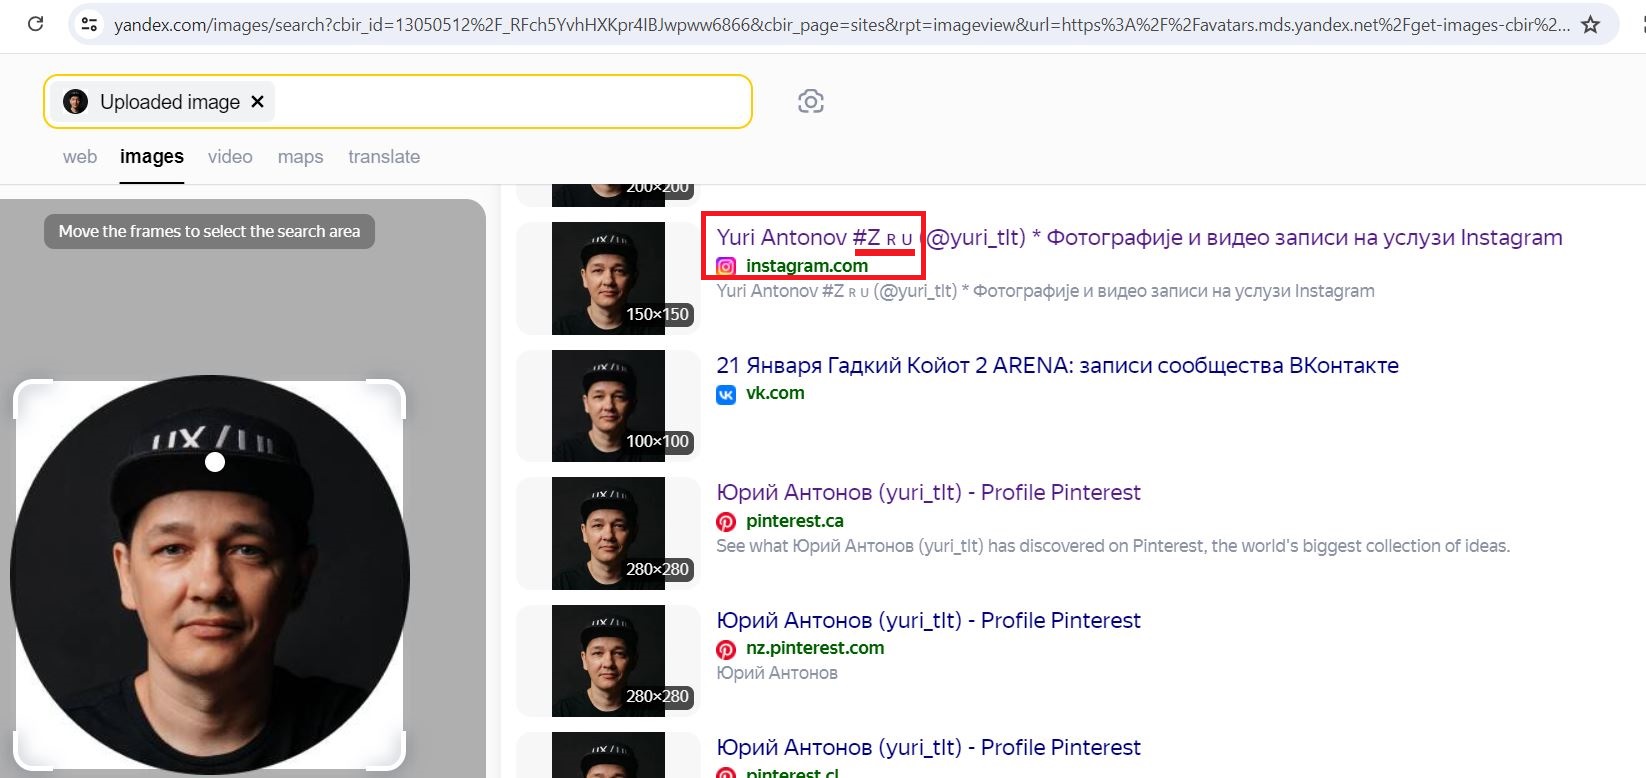Open site information icon in address bar

(x=89, y=24)
